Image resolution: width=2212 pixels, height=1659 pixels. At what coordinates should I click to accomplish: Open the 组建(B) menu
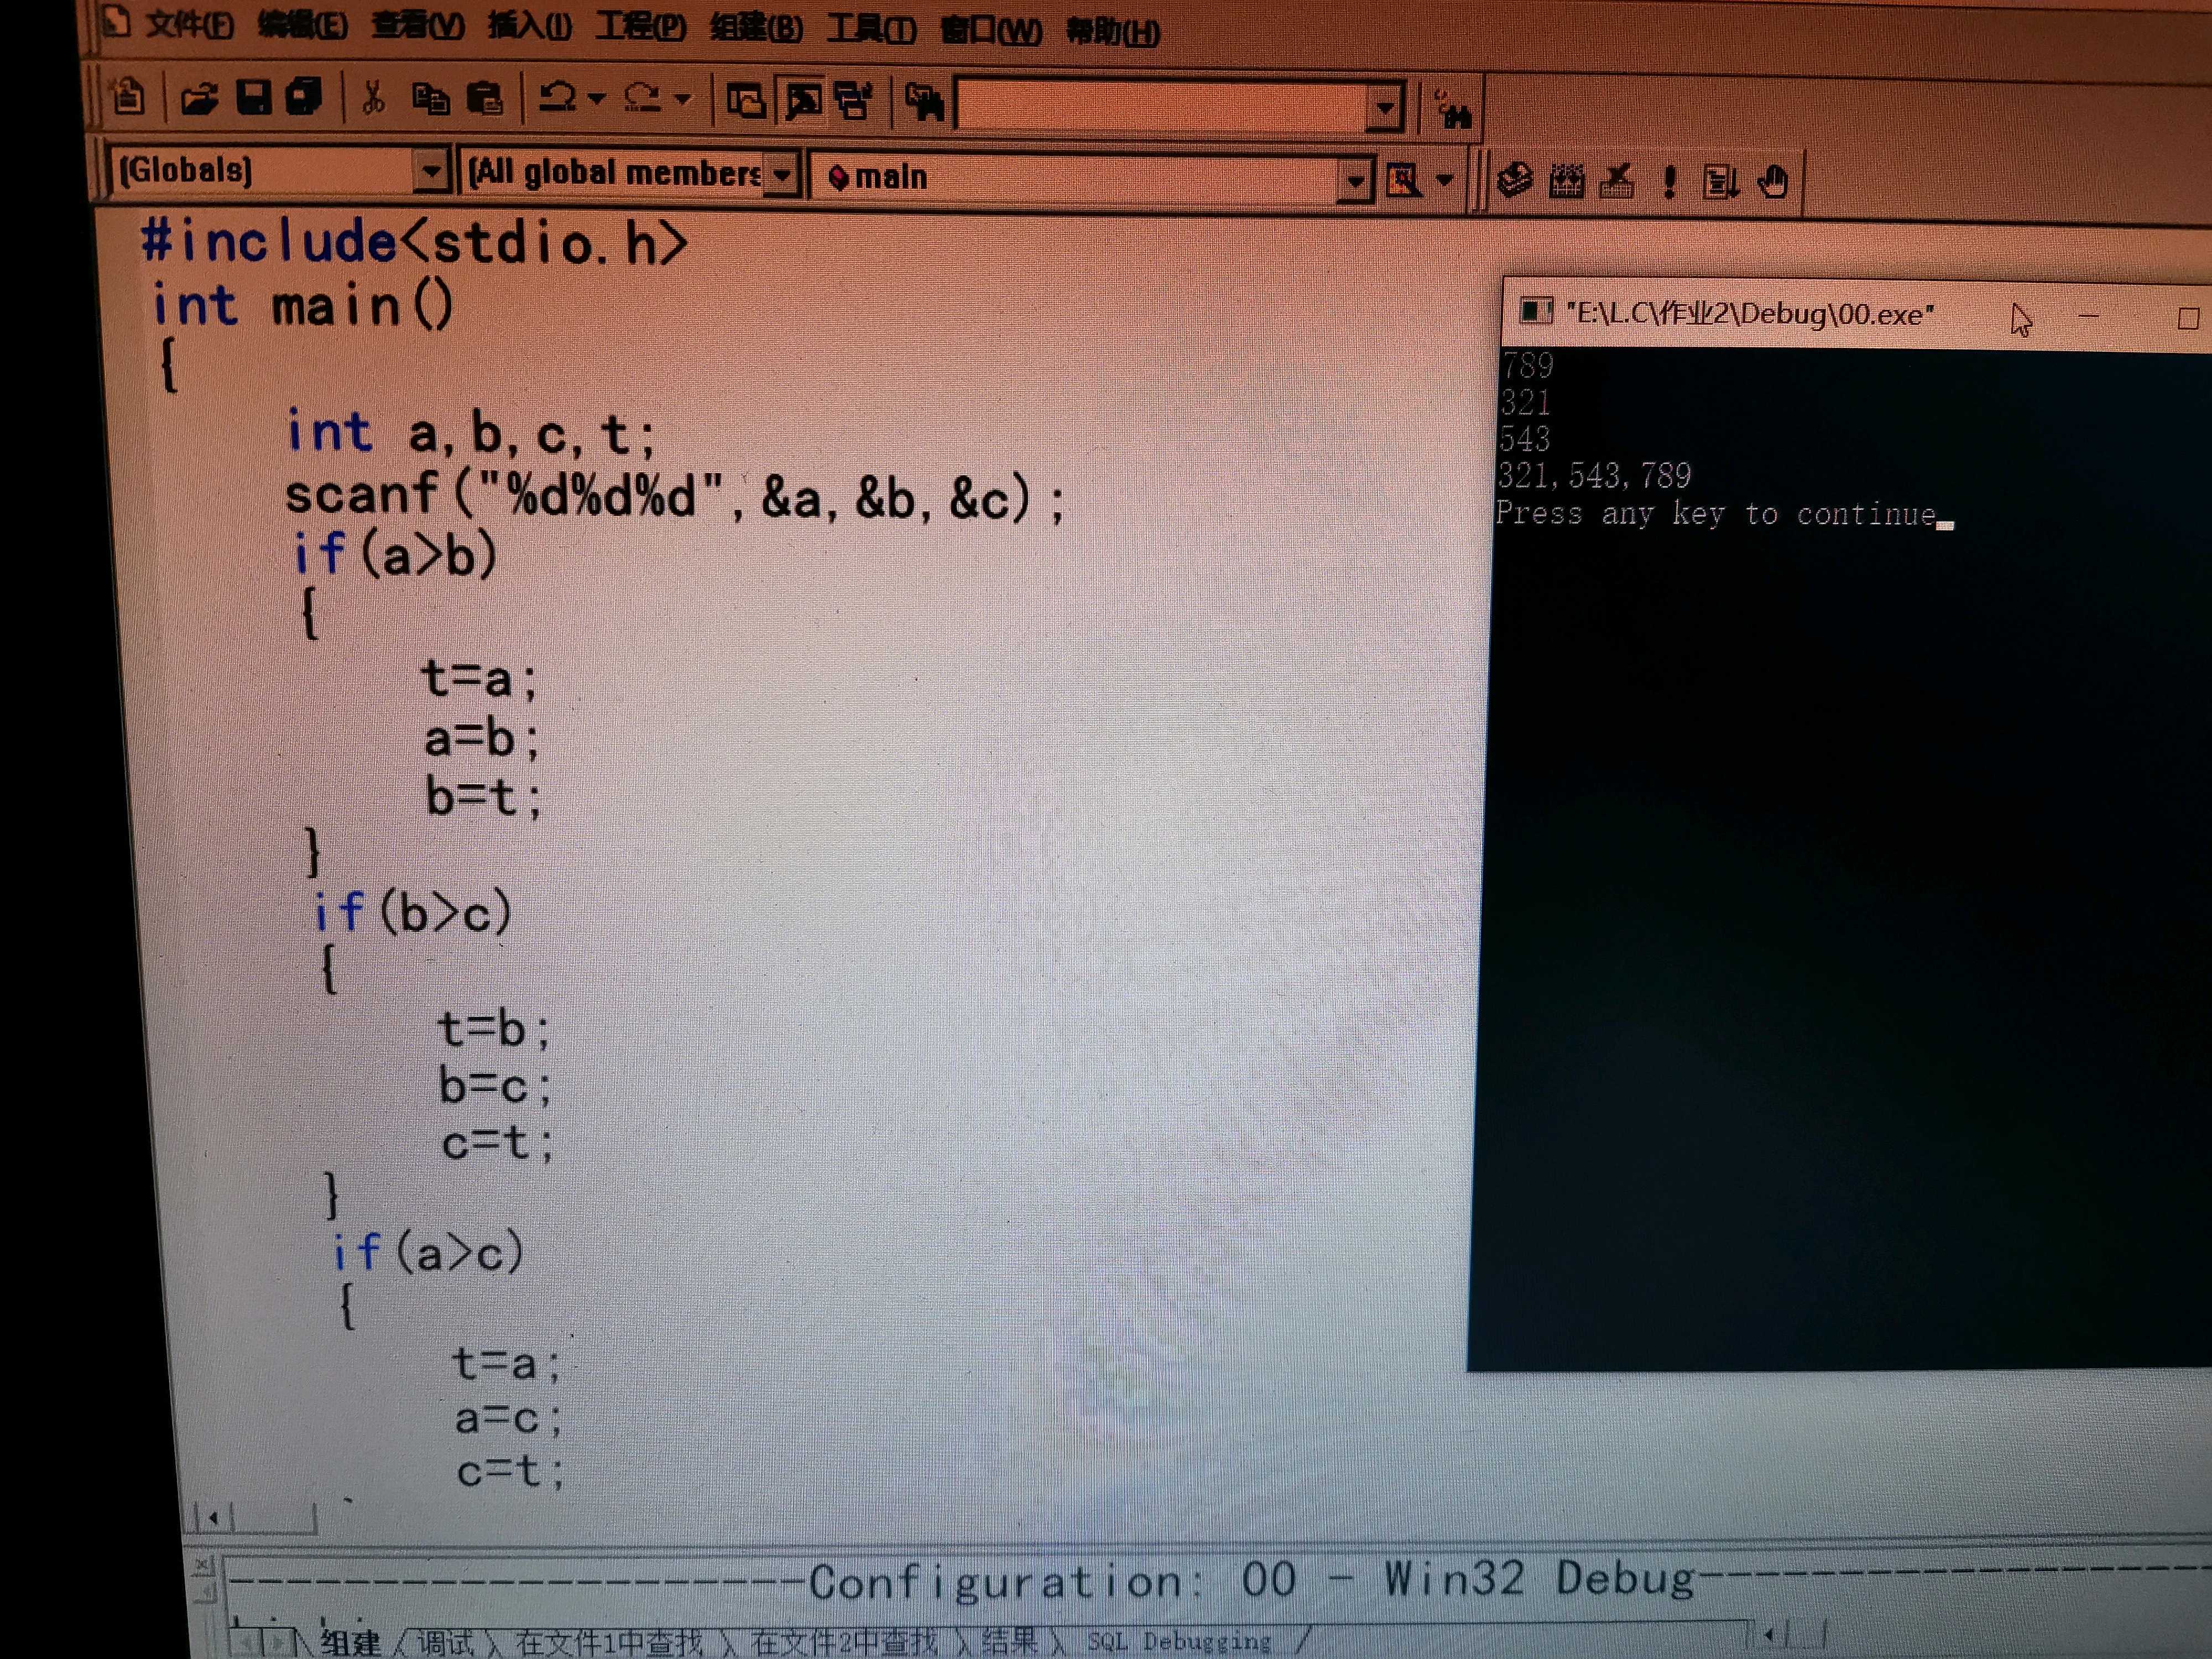coord(756,28)
